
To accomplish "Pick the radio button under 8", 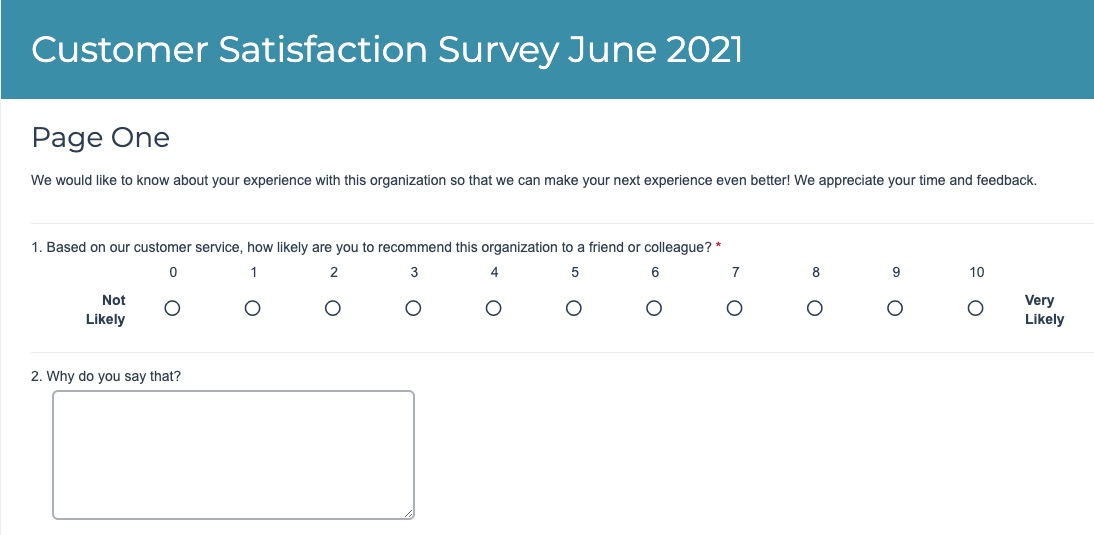I will point(815,309).
